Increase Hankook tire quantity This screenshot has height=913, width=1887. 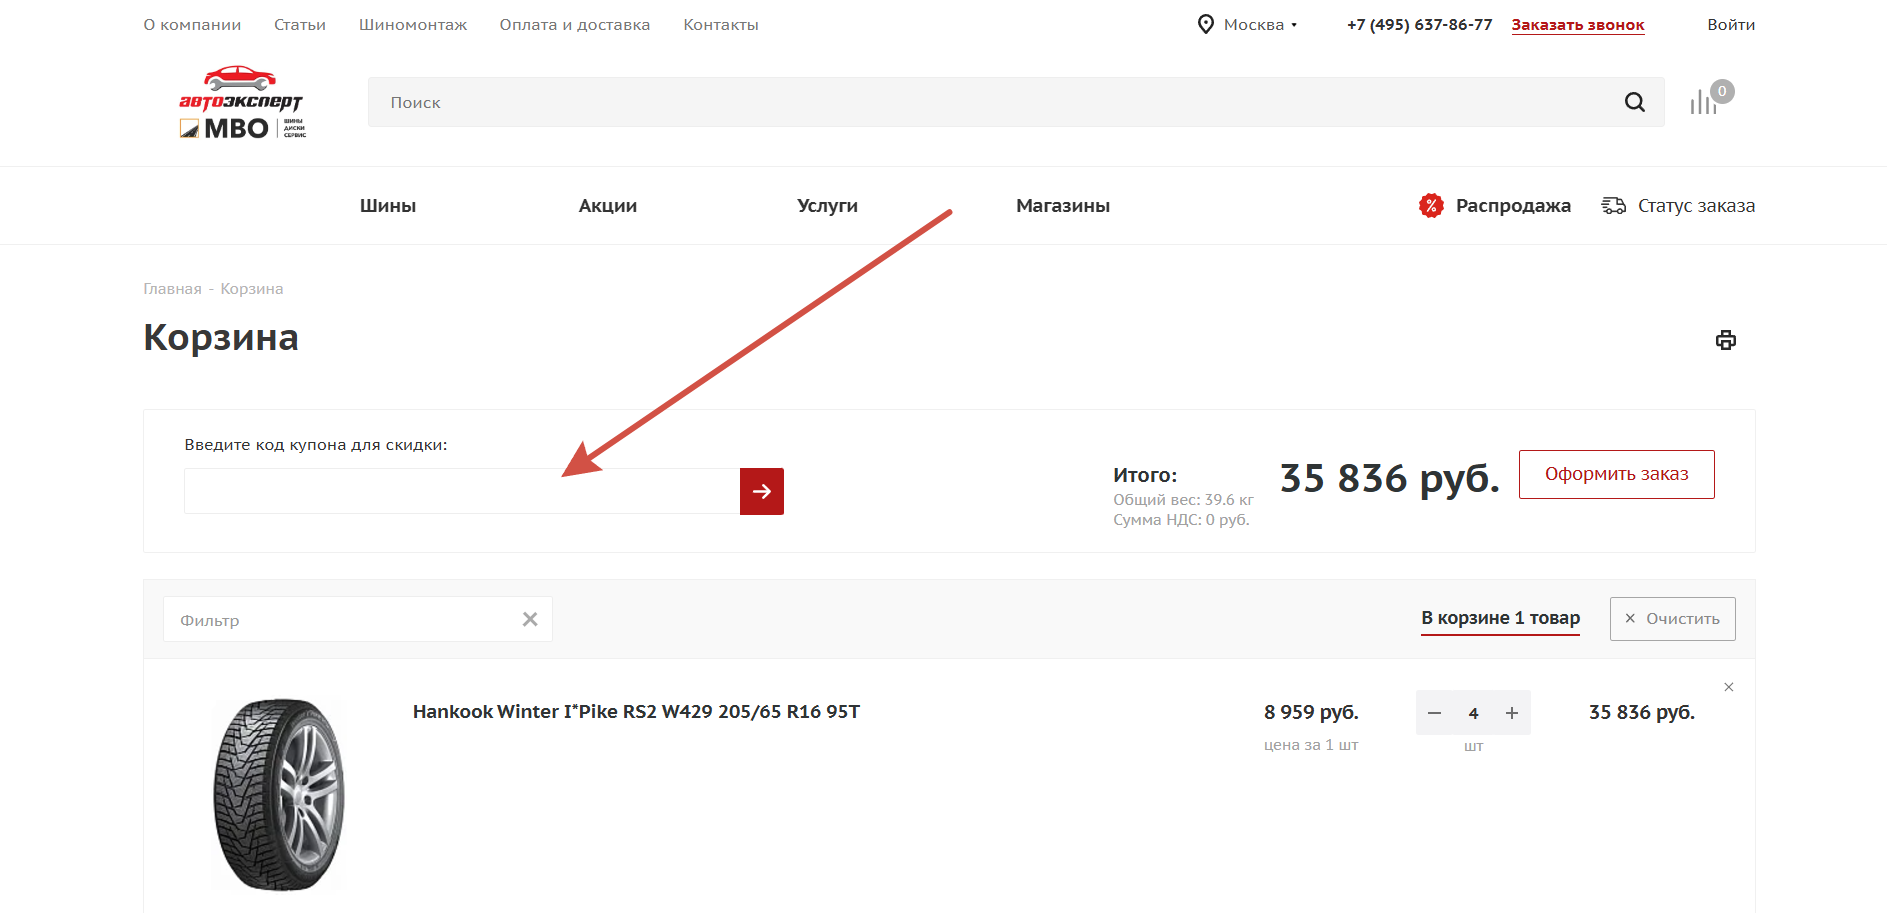click(1512, 713)
